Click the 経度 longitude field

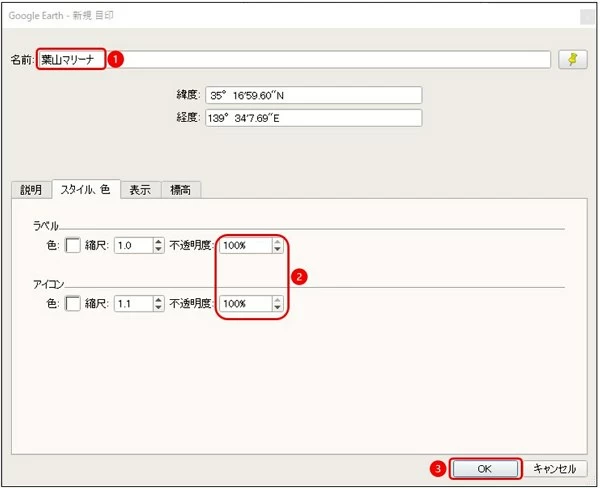(x=313, y=118)
